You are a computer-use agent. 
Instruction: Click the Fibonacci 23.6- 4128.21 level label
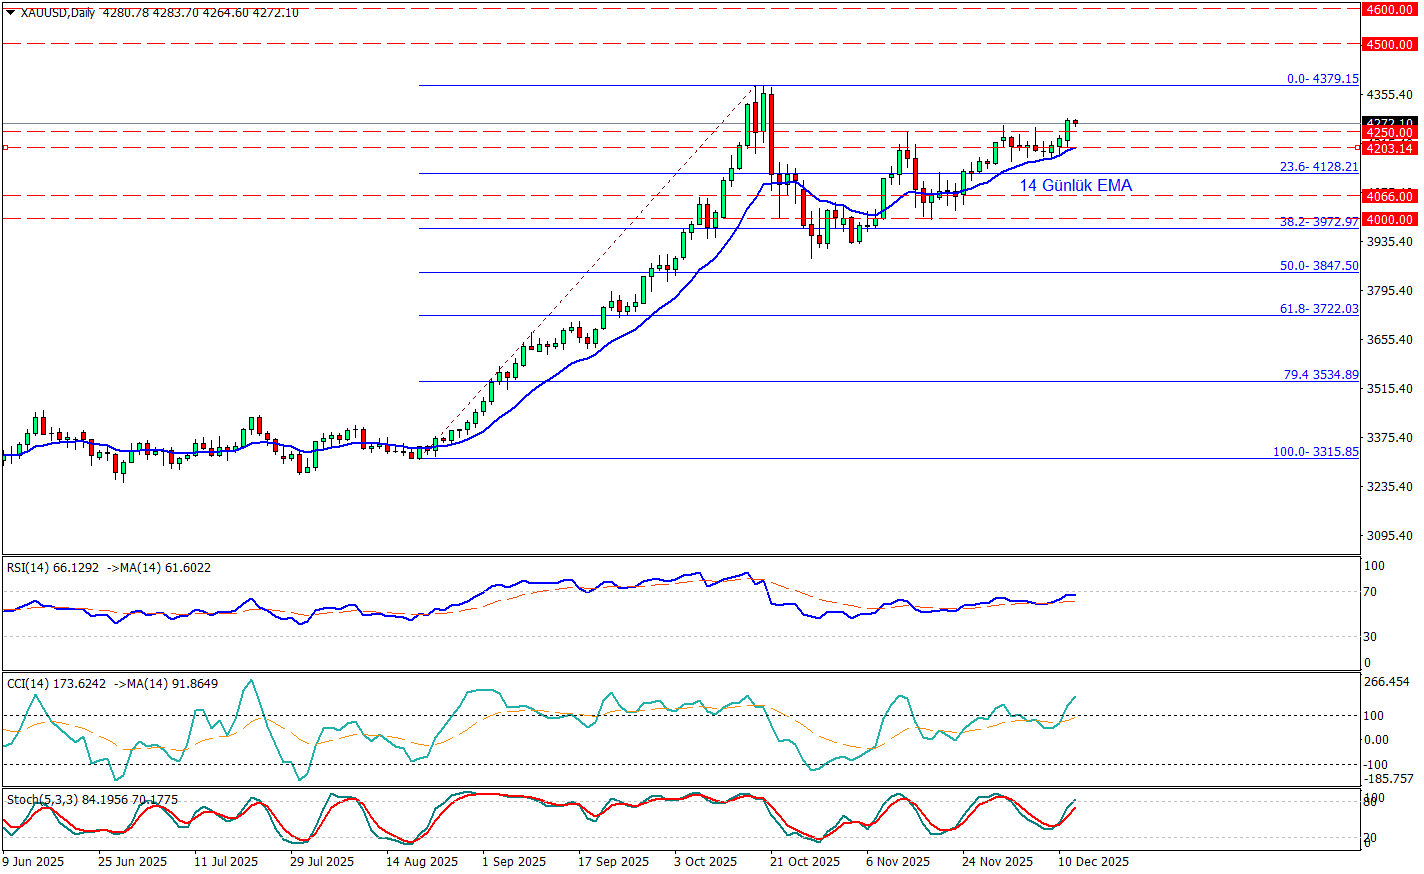pyautogui.click(x=1319, y=167)
